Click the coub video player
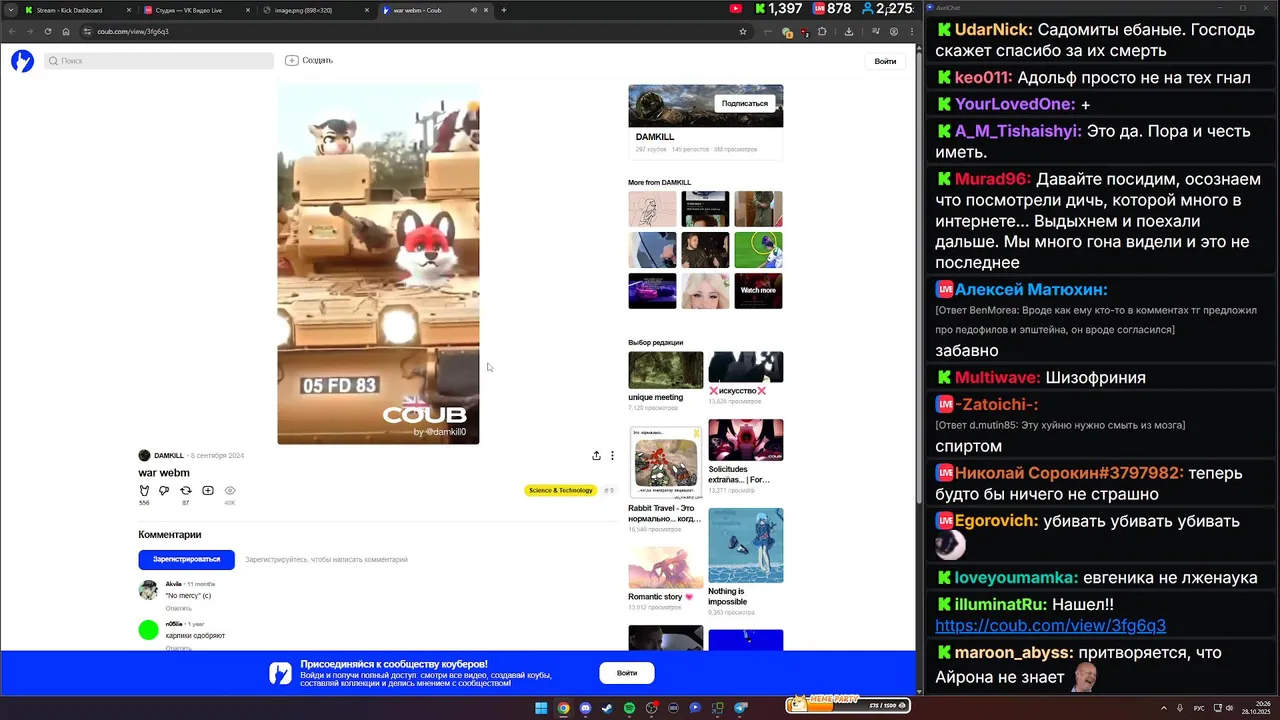Viewport: 1280px width, 720px height. (378, 264)
